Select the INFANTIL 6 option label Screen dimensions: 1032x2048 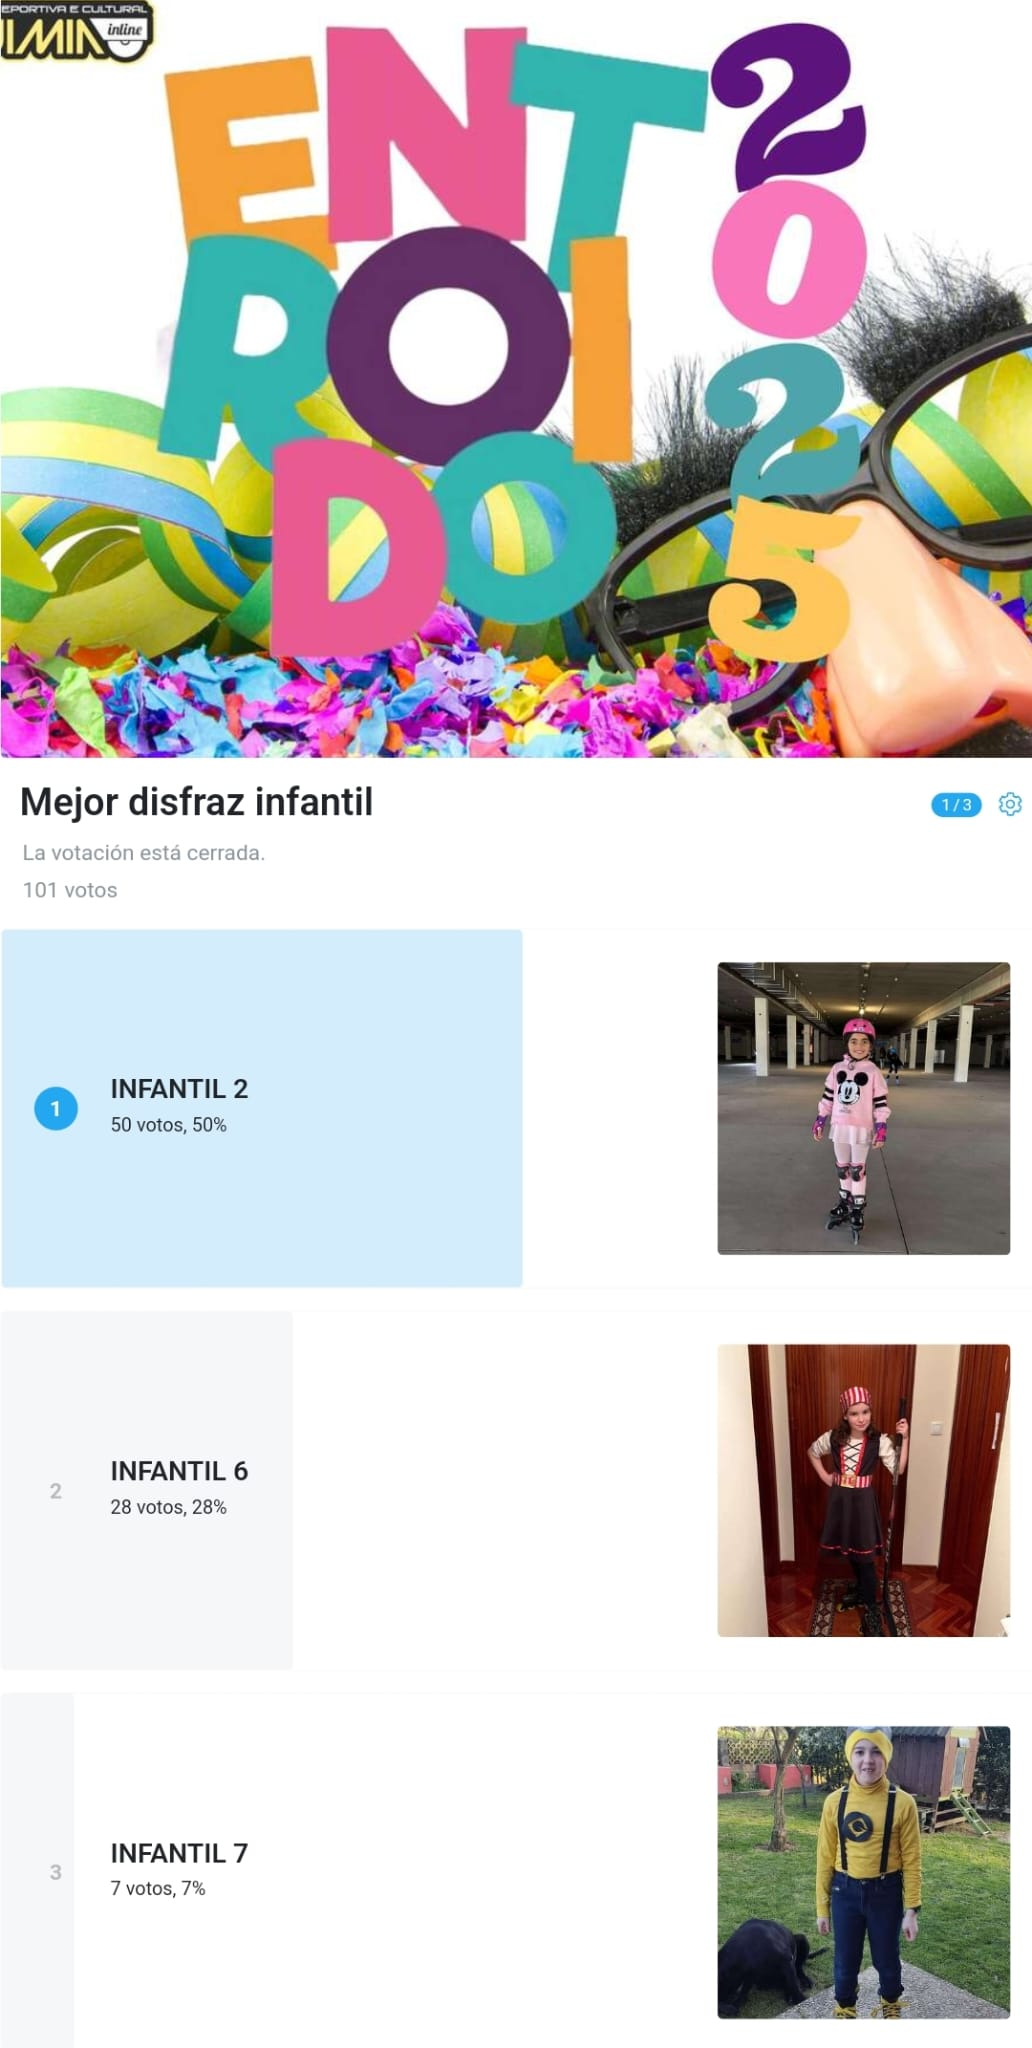coord(179,1471)
